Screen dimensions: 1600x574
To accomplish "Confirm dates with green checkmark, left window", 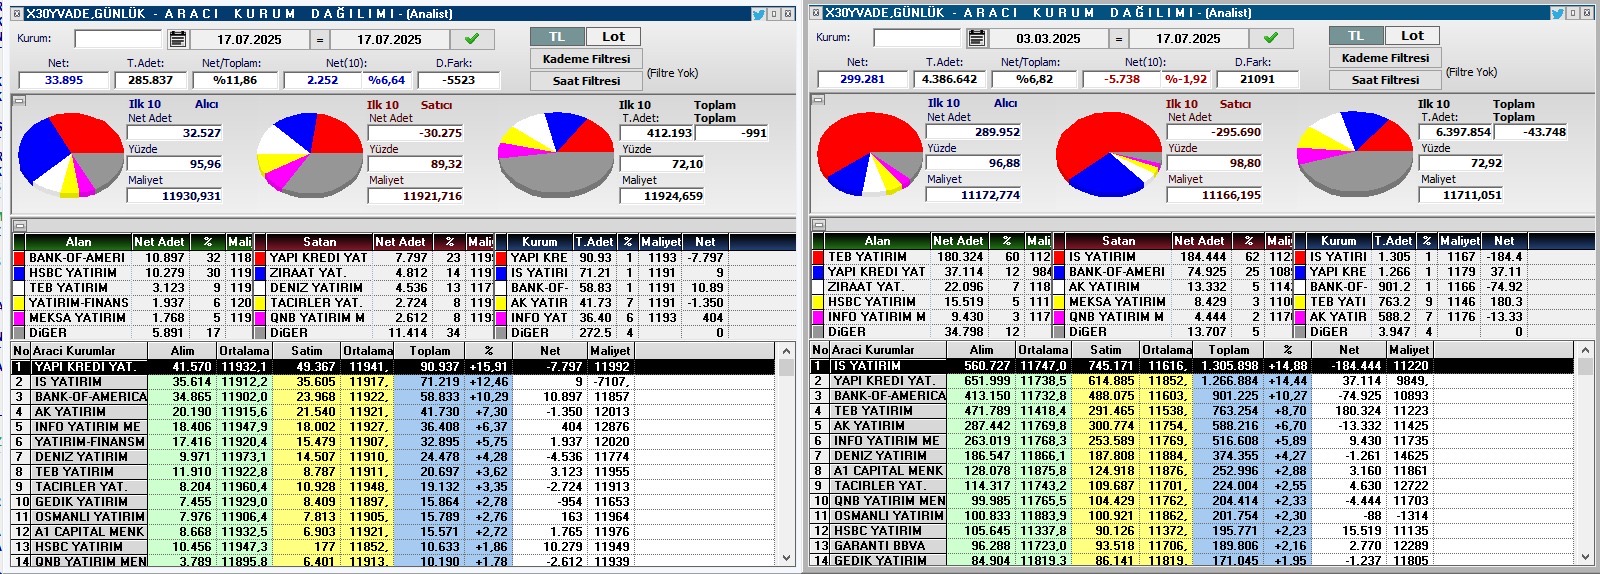I will pos(472,39).
